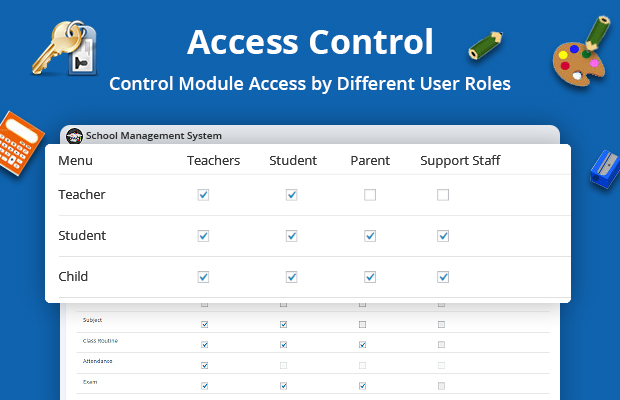This screenshot has height=400, width=620.
Task: Enable Support Staff access for Teacher menu
Action: click(443, 195)
